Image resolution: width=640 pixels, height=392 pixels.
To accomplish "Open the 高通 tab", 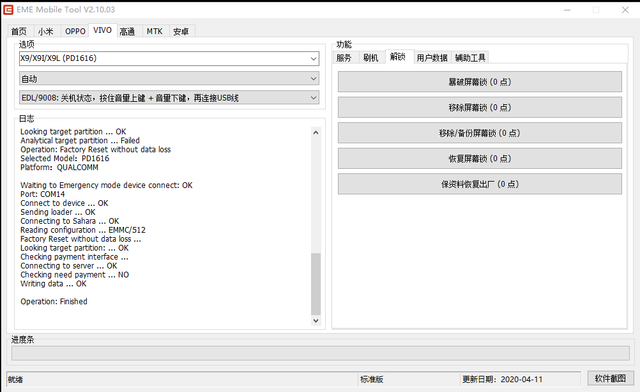I will click(127, 31).
